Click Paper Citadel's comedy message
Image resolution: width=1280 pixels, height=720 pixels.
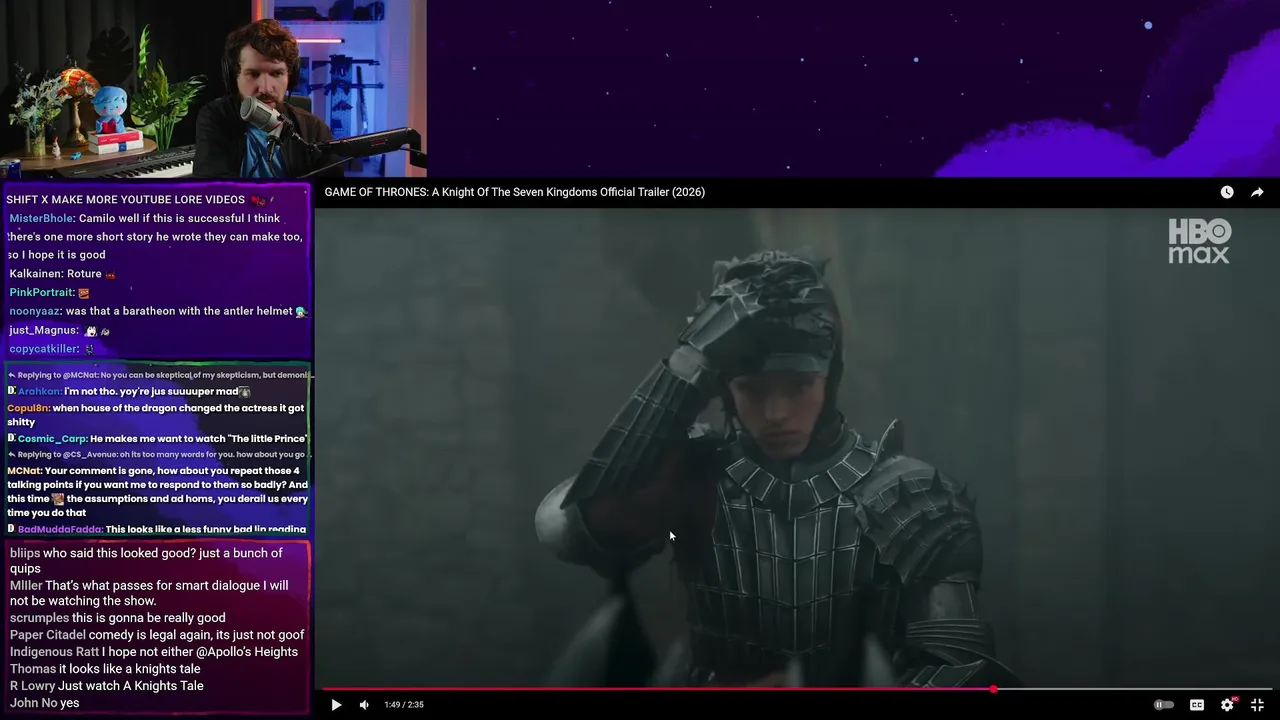157,635
